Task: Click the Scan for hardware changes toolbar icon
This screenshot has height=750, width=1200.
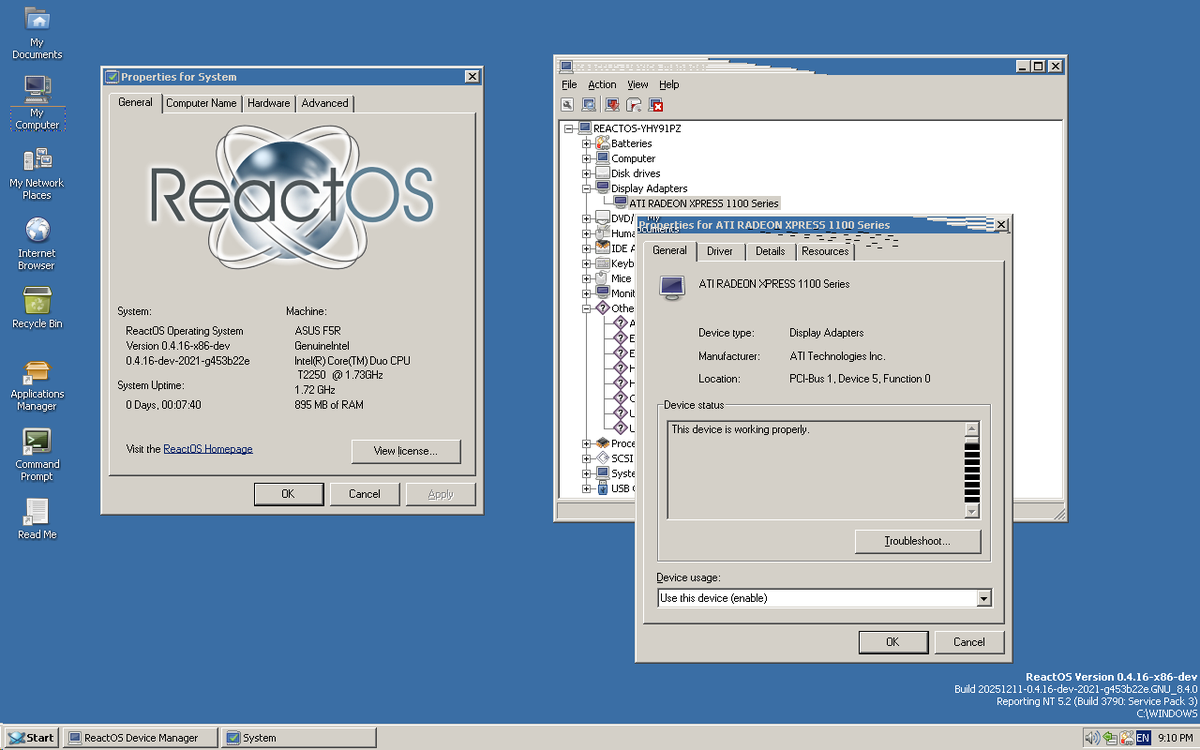Action: point(589,104)
